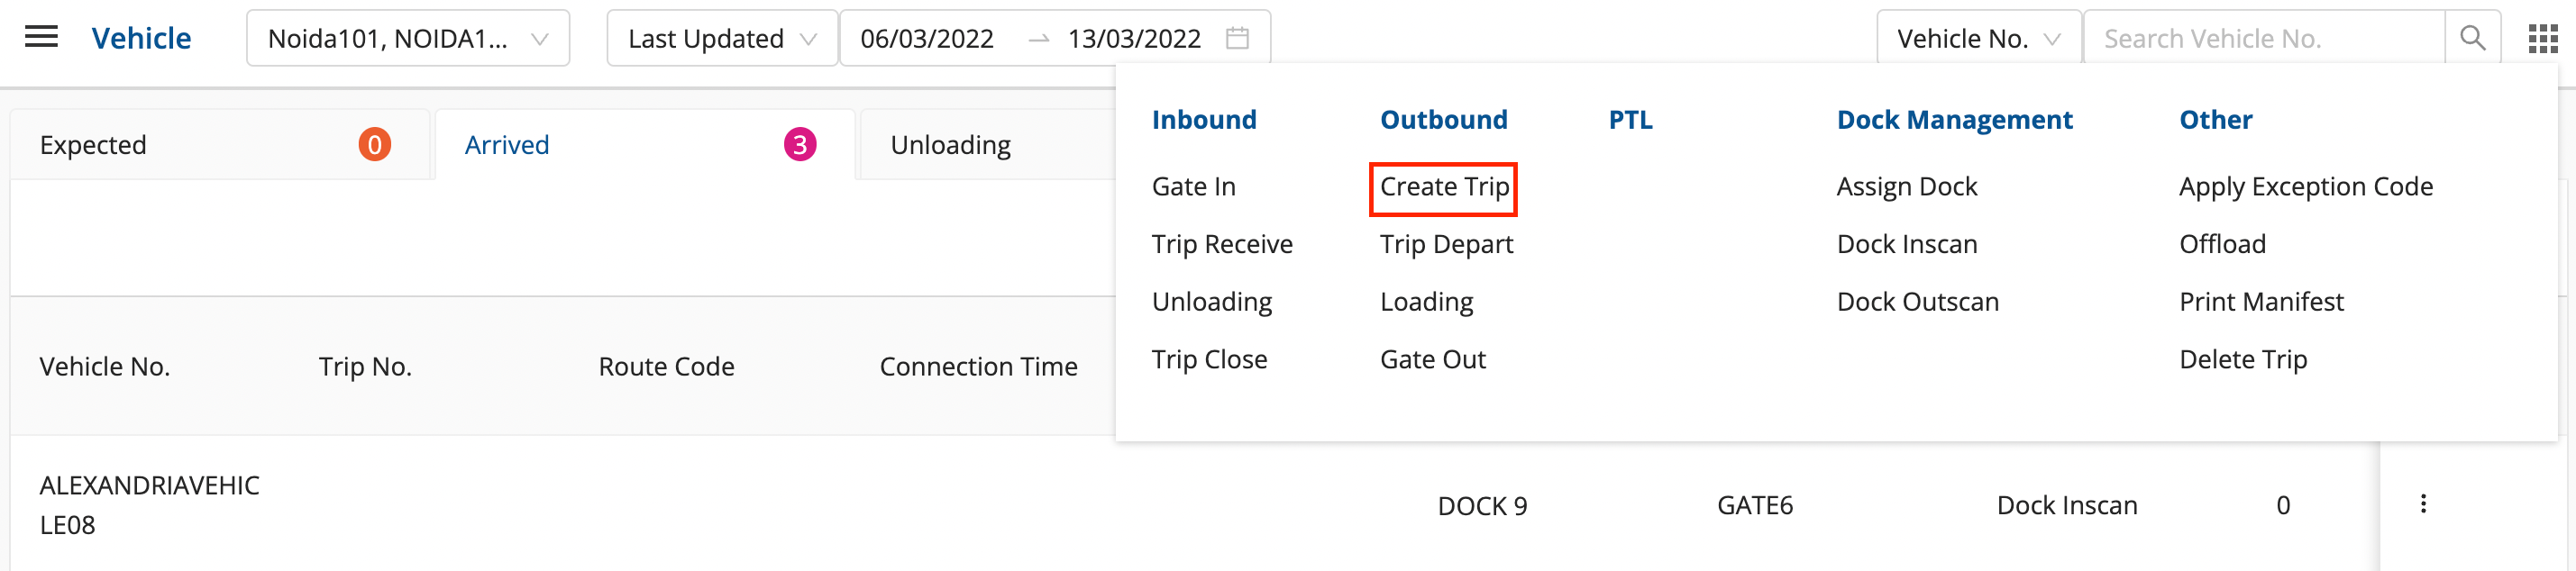This screenshot has width=2576, height=571.
Task: Click Apply Exception Code option
Action: click(x=2305, y=187)
